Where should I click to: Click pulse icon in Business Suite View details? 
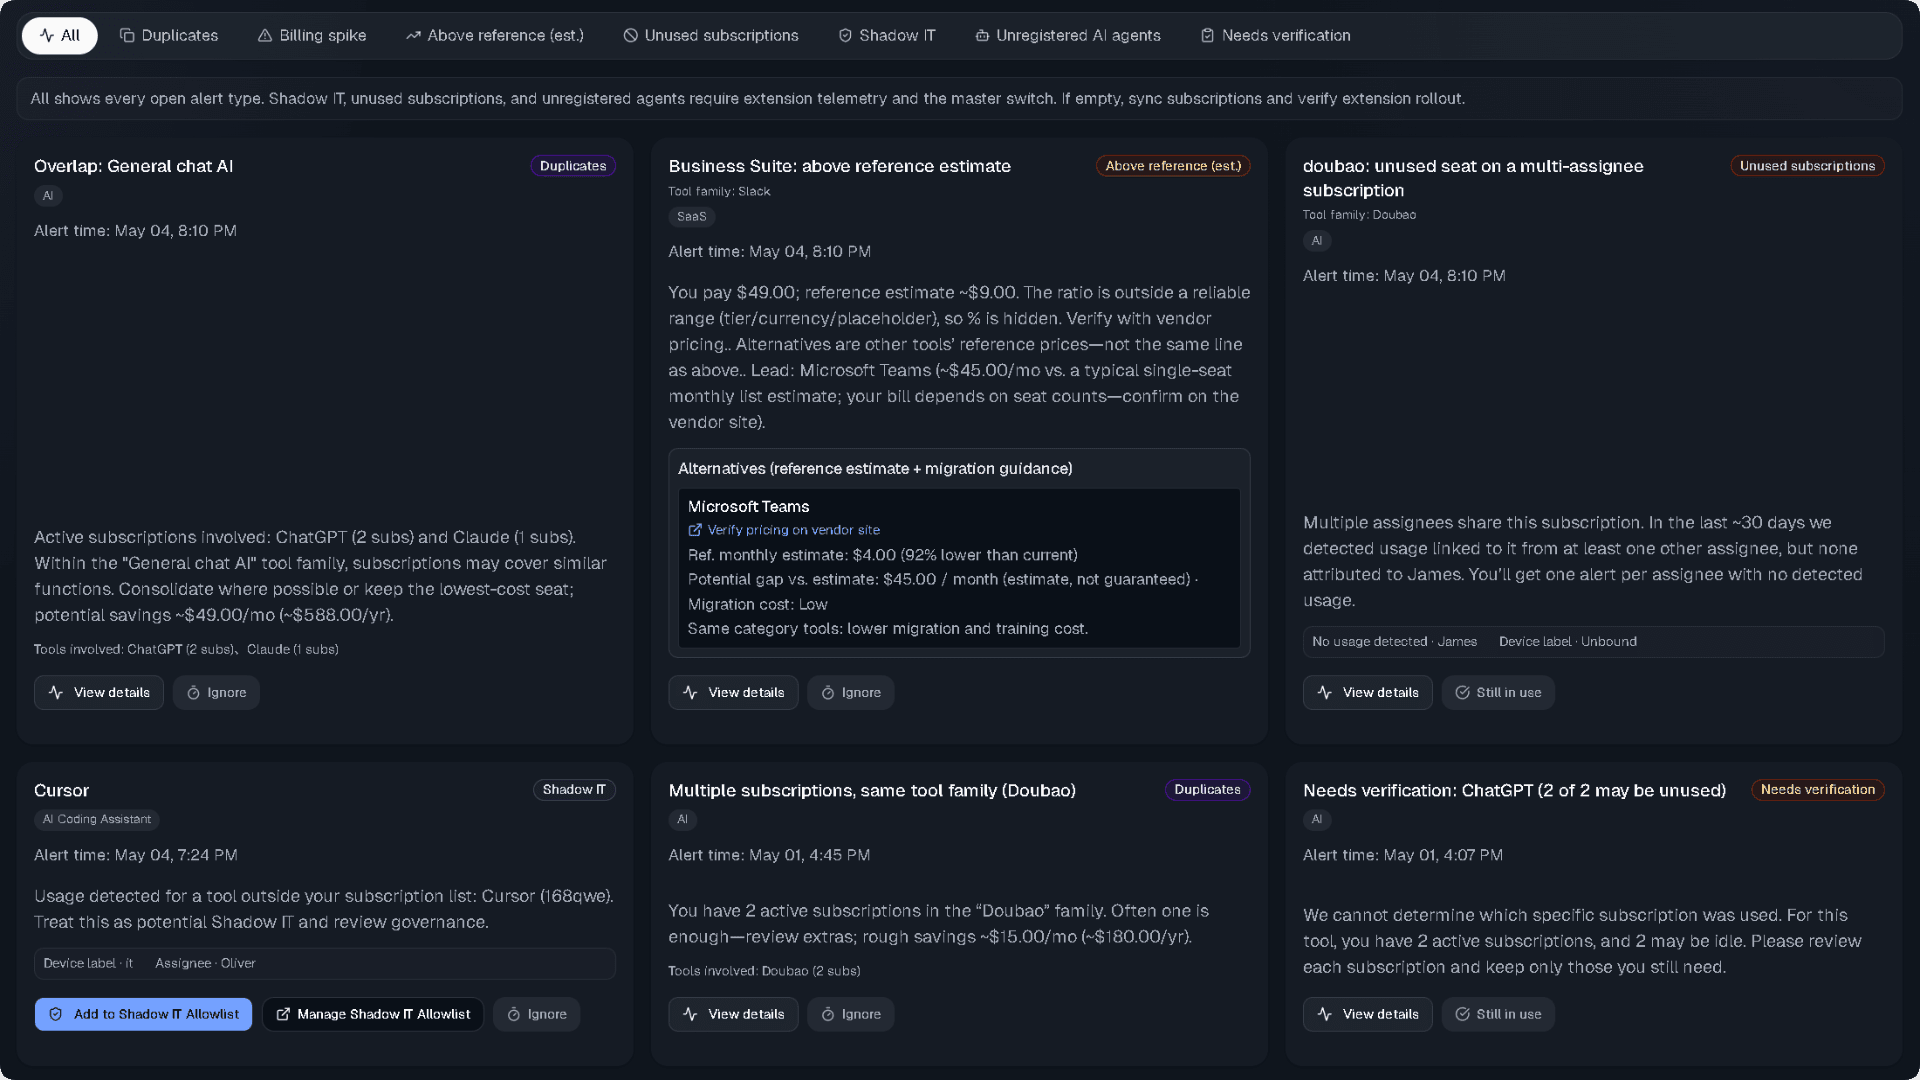coord(690,693)
